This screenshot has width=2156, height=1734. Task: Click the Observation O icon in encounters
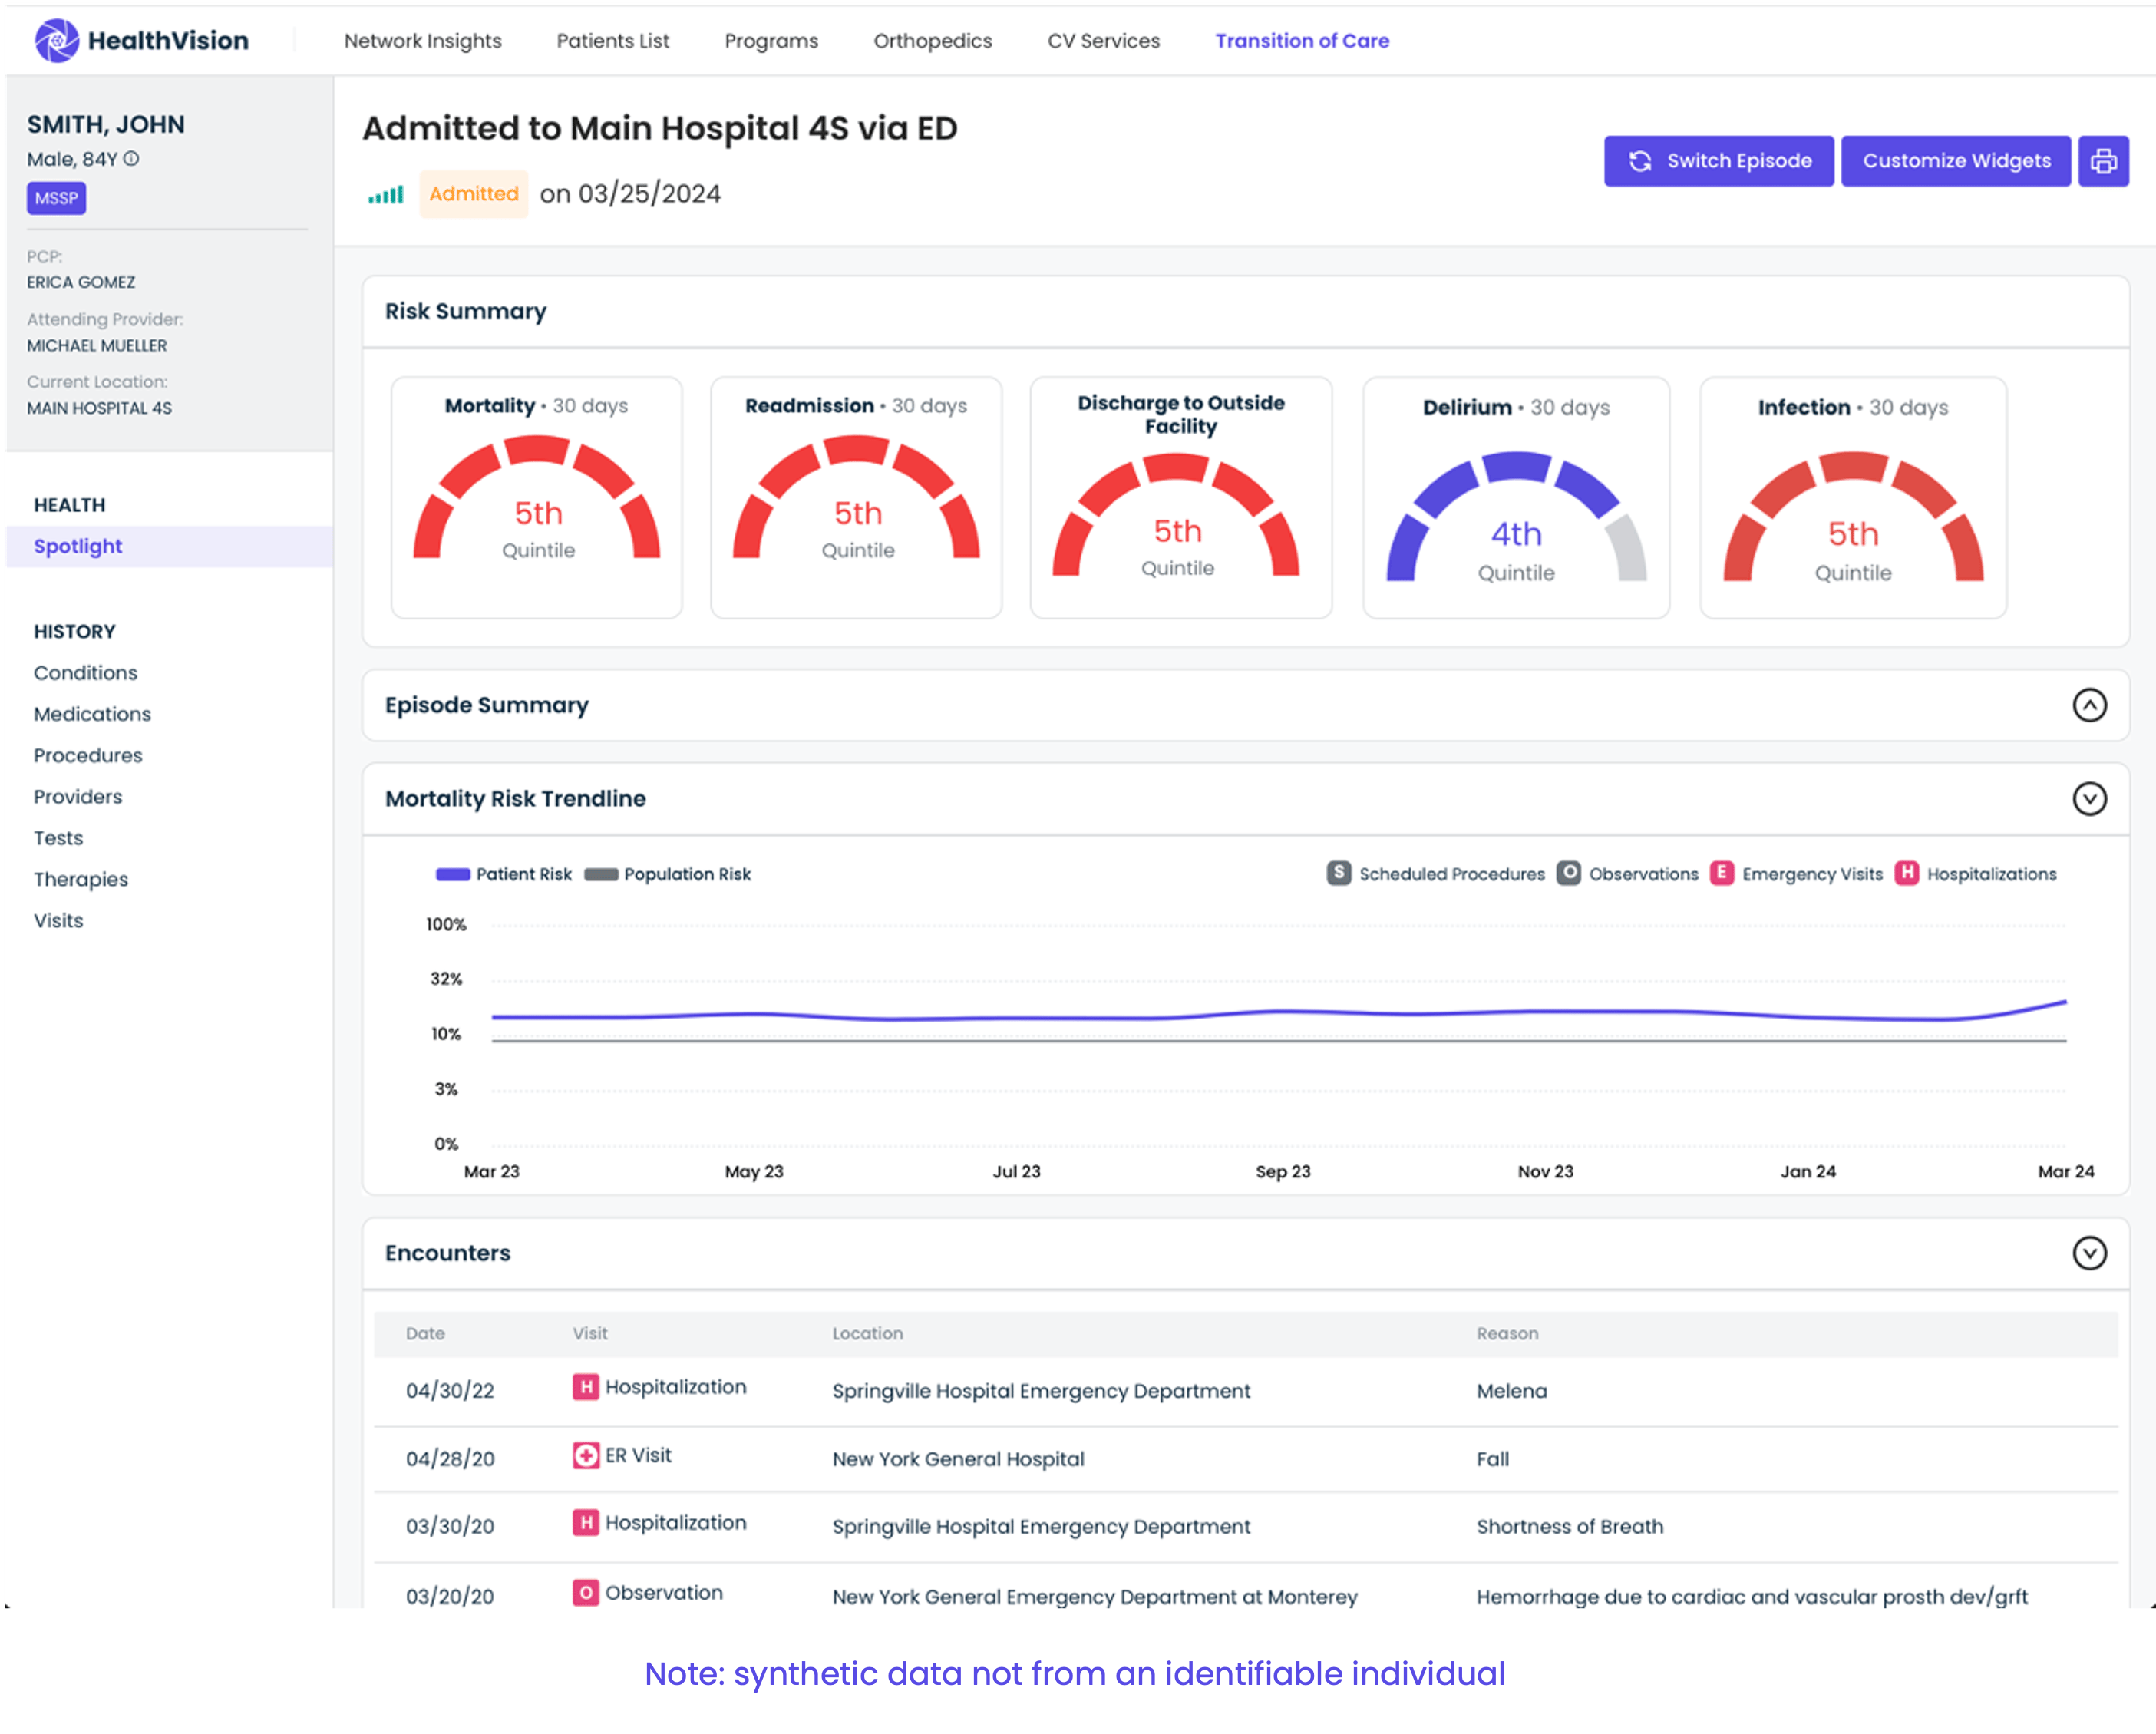(586, 1592)
